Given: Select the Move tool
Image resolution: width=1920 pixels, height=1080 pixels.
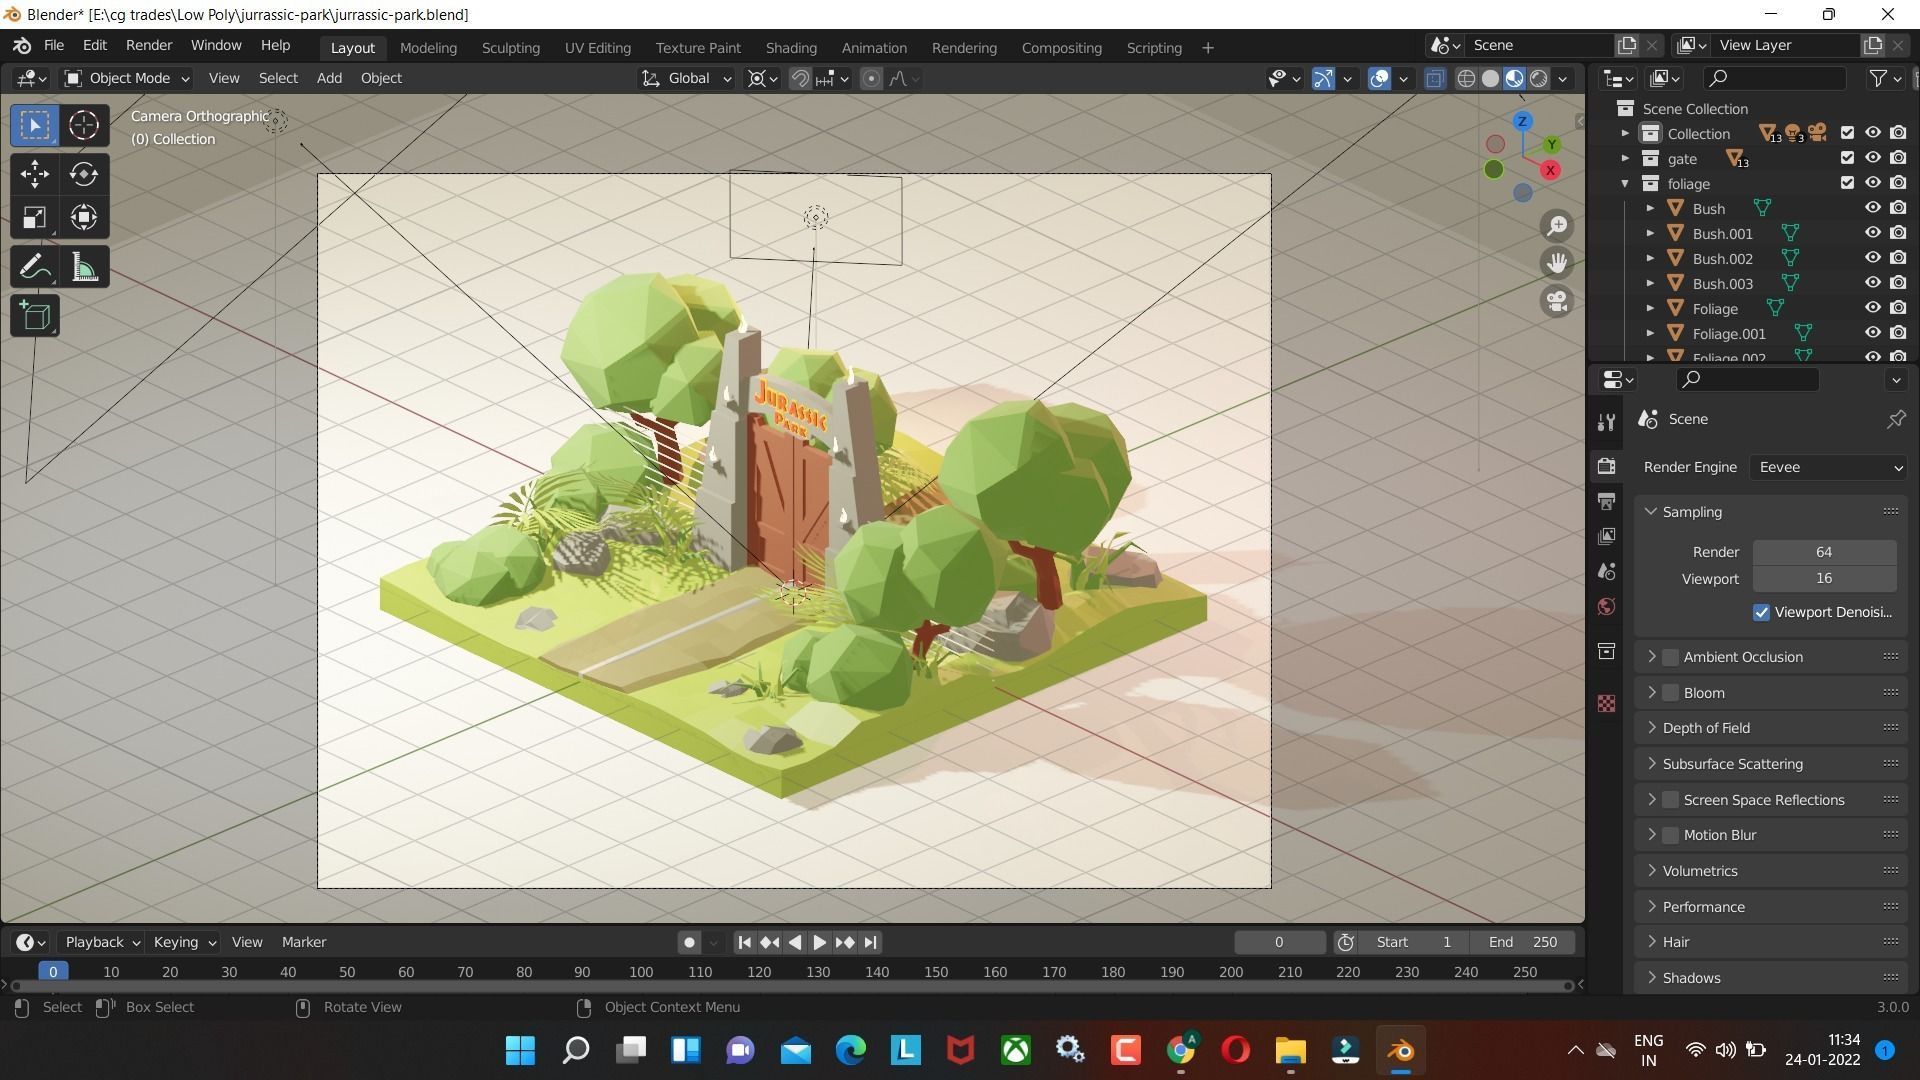Looking at the screenshot, I should tap(35, 174).
